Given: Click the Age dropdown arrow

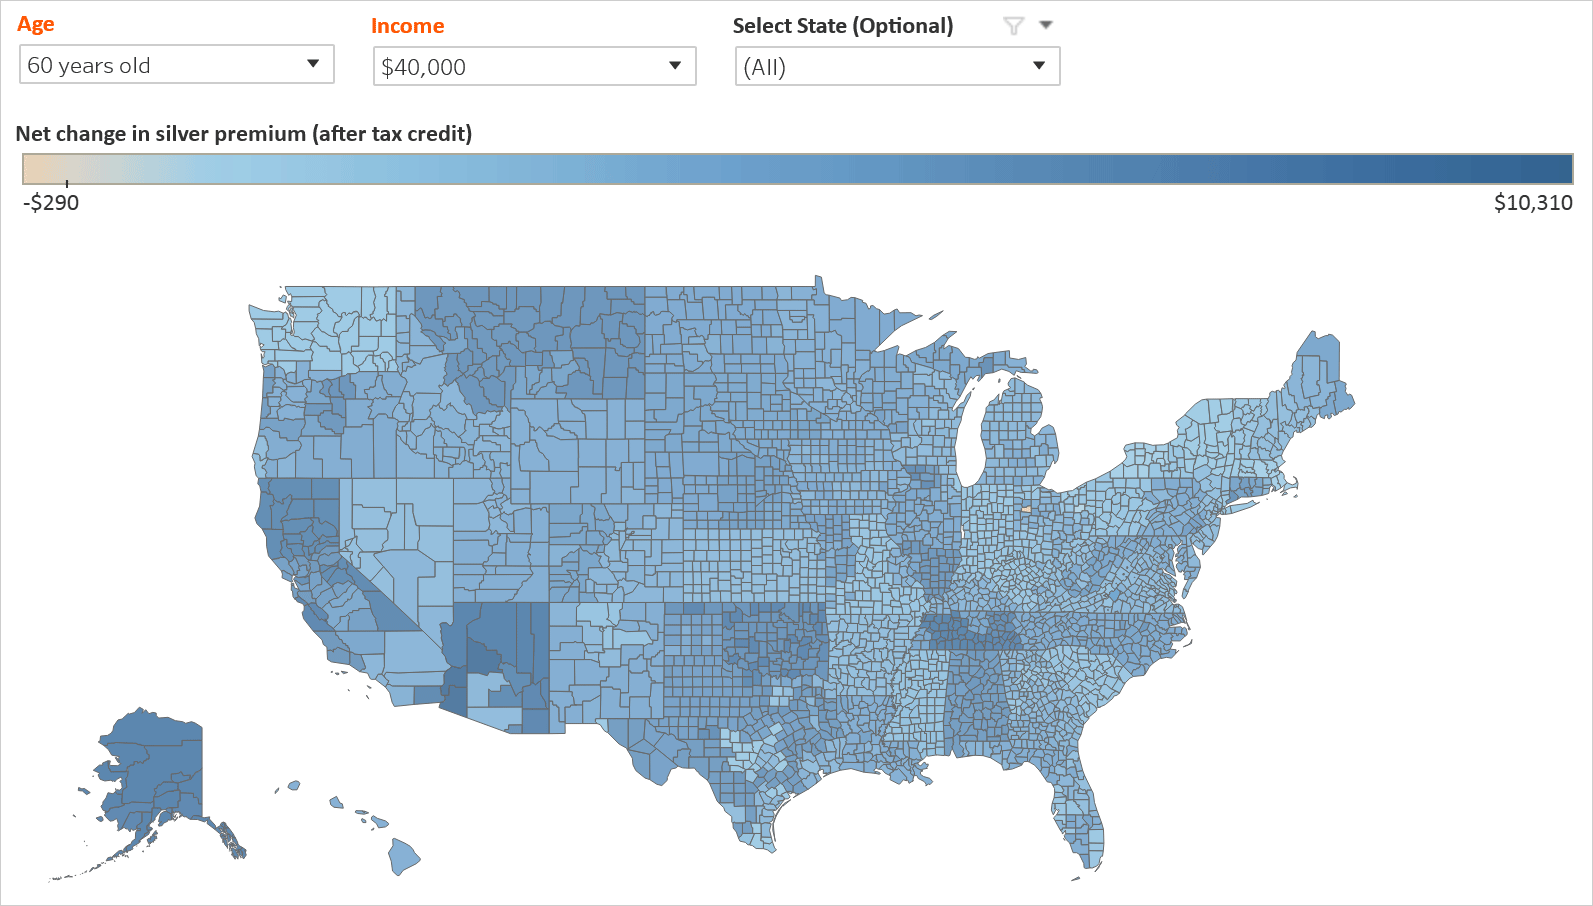Looking at the screenshot, I should [x=313, y=64].
